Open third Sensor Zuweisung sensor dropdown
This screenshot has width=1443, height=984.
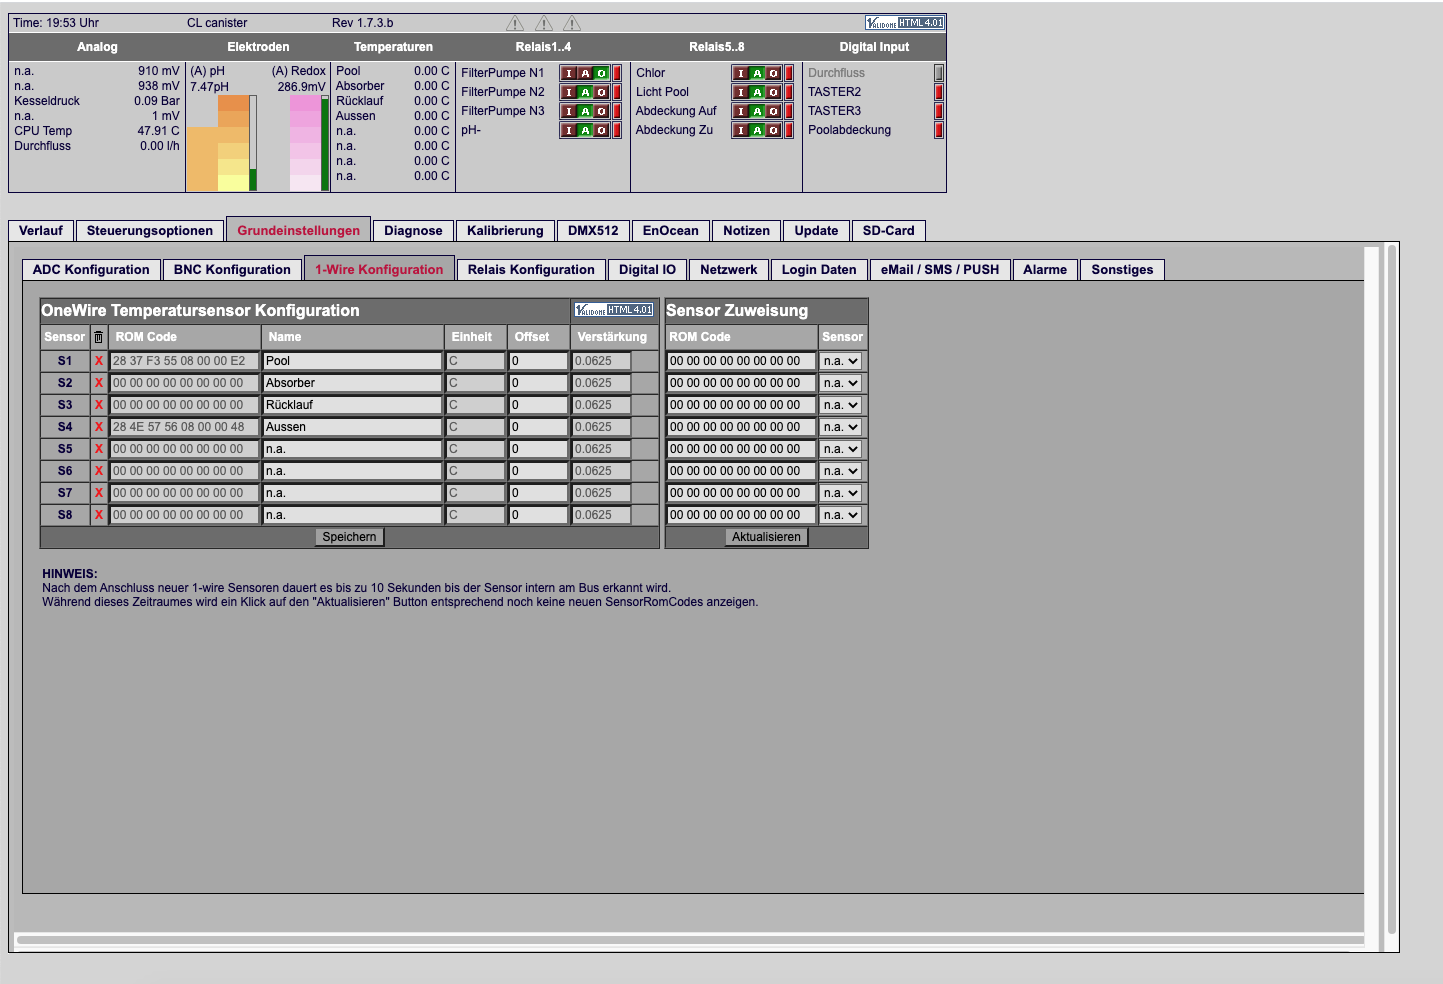[841, 405]
